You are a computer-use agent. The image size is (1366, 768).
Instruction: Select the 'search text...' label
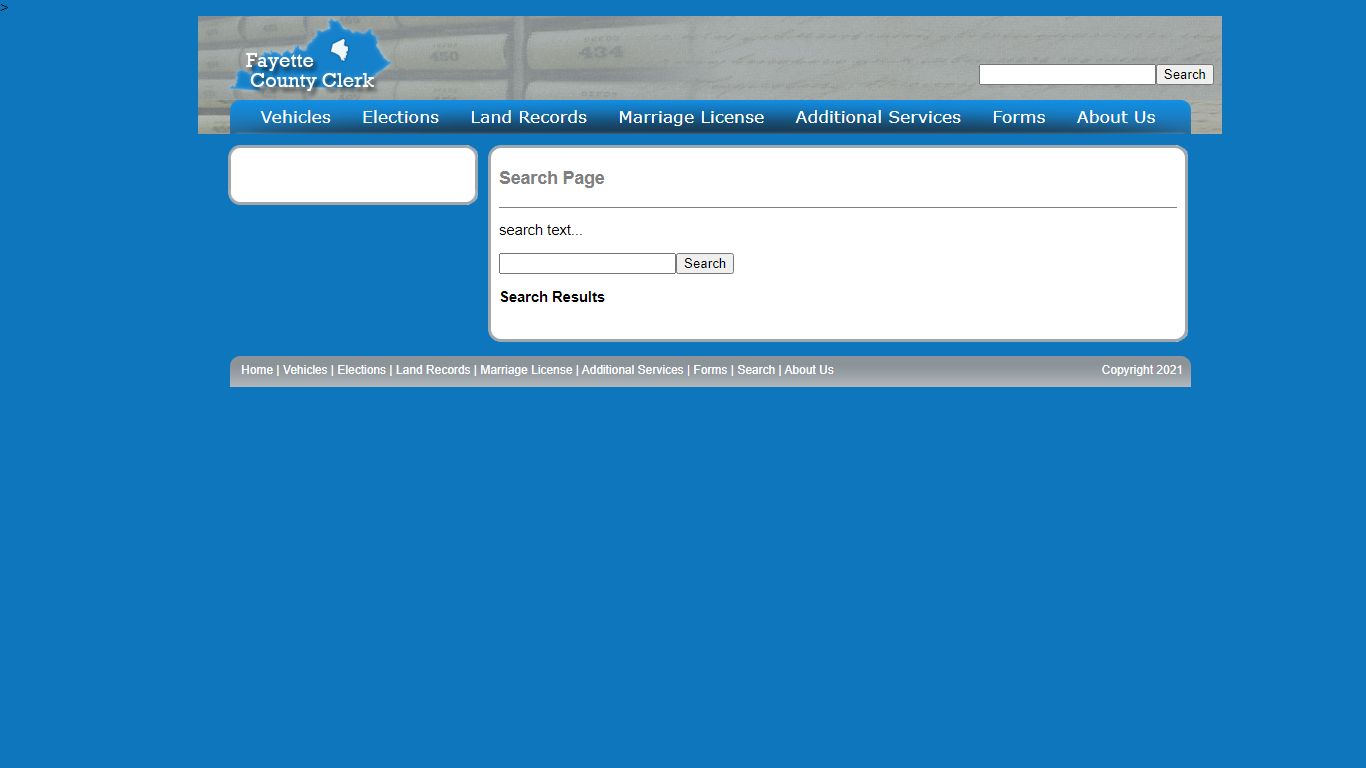coord(541,230)
